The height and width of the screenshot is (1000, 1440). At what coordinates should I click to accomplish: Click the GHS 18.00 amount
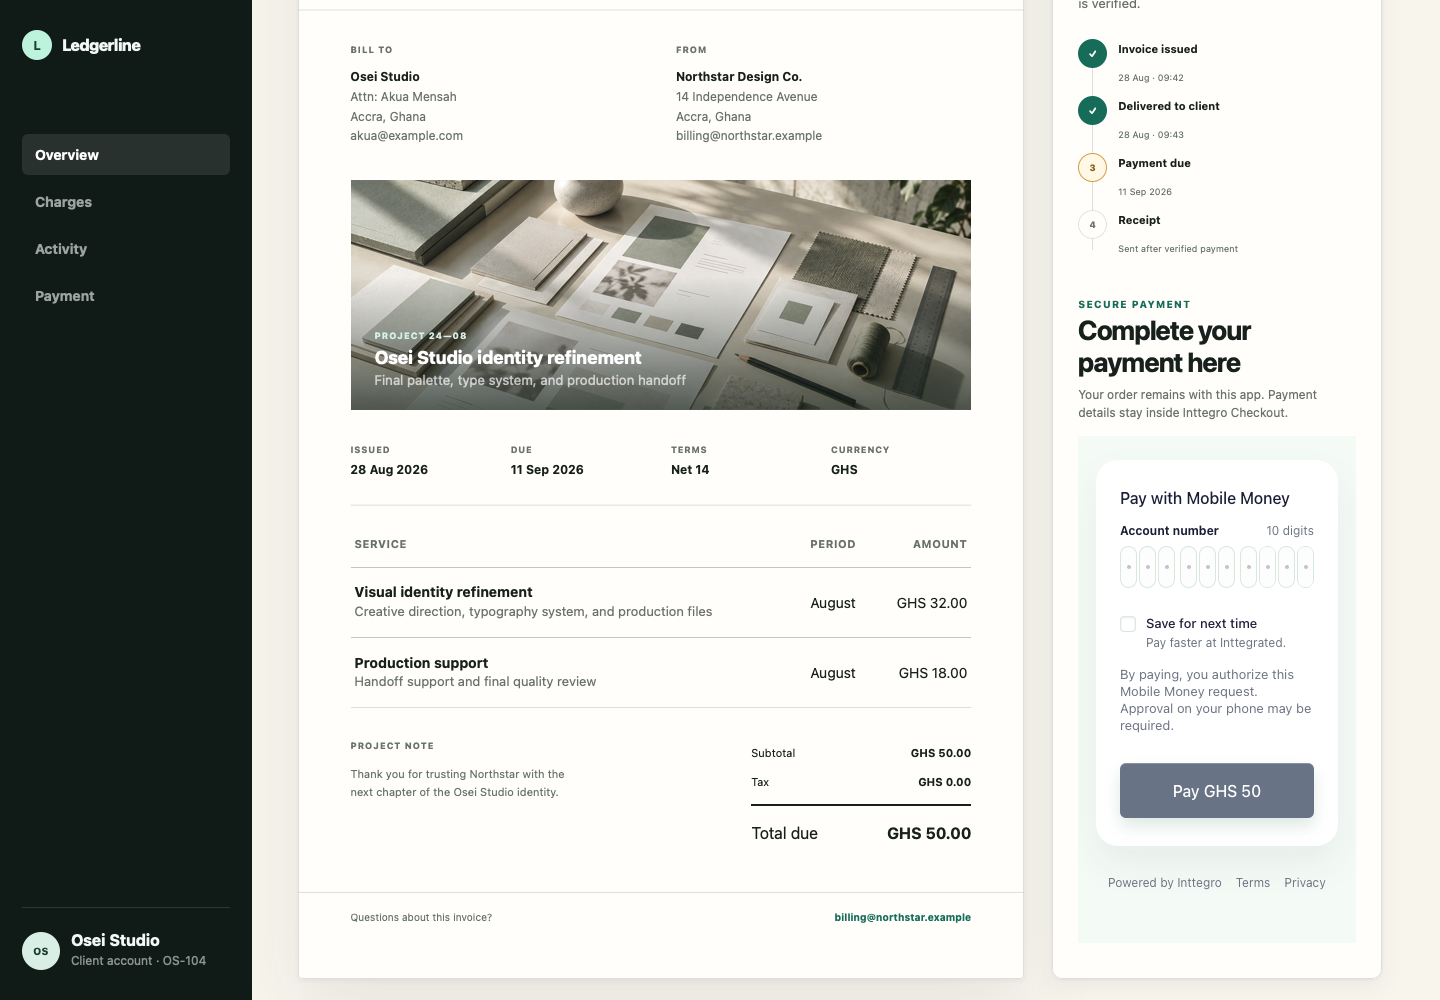(933, 673)
